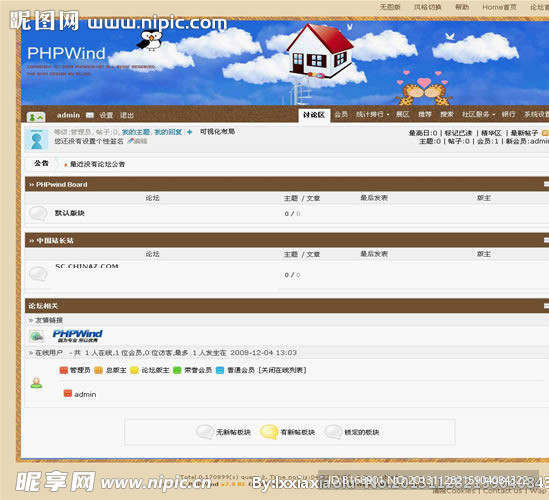This screenshot has width=549, height=500.
Task: Click the 默认版块 forum bubble icon
Action: pos(38,213)
